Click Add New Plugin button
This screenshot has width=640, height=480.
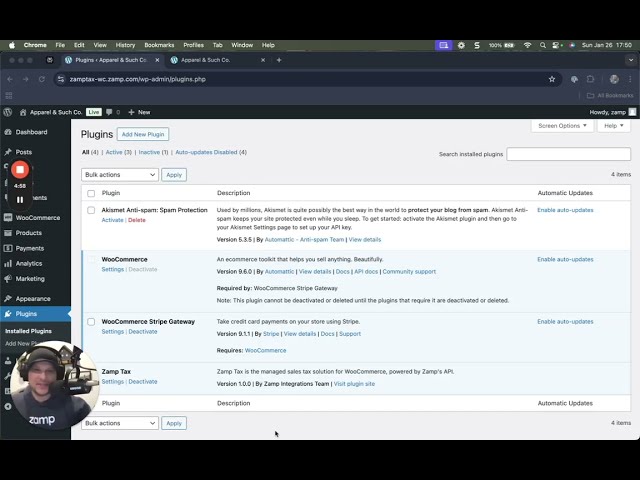[x=143, y=134]
